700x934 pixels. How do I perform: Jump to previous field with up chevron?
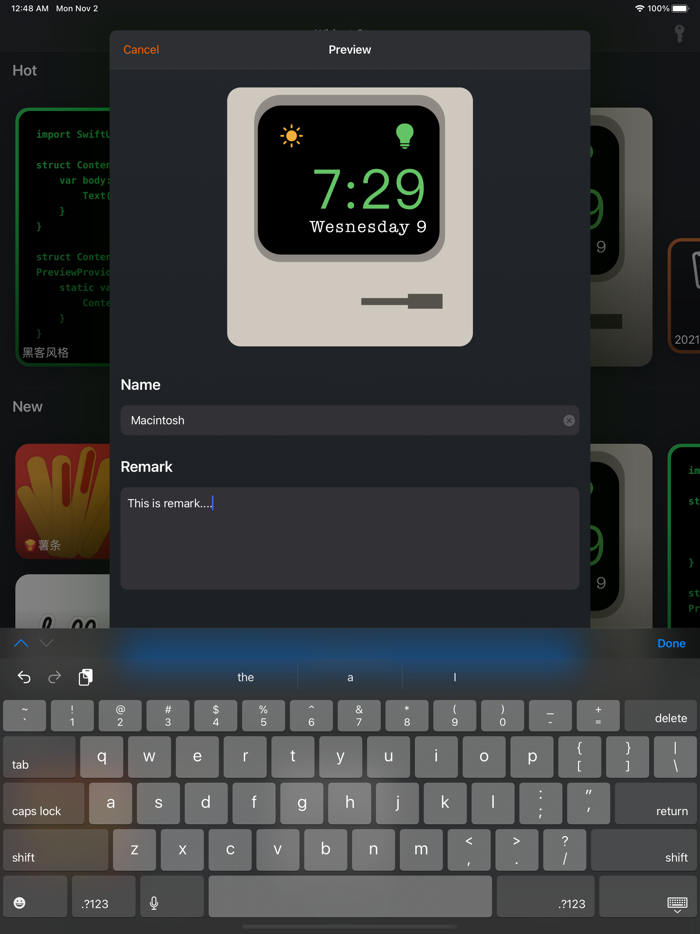click(20, 643)
